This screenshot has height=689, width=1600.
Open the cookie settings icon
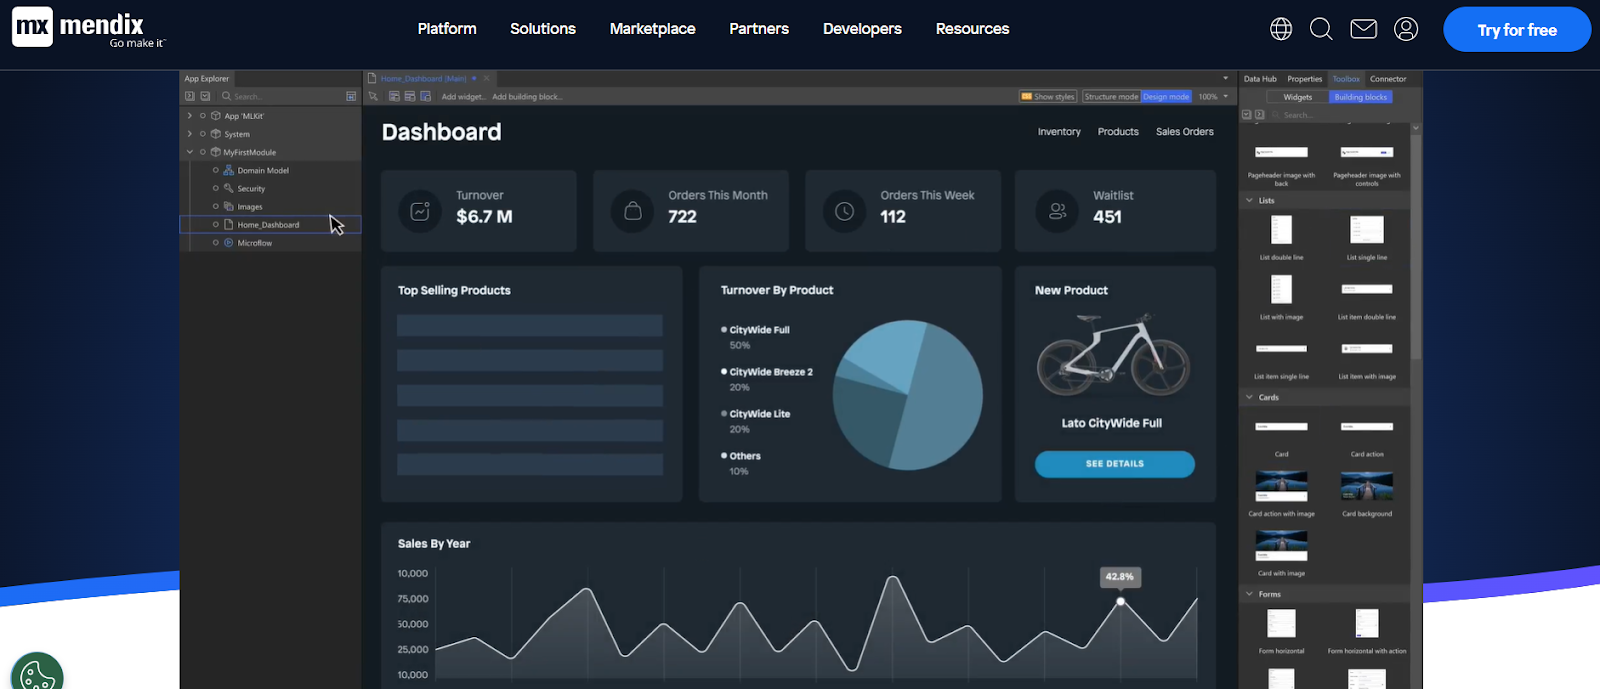(37, 672)
